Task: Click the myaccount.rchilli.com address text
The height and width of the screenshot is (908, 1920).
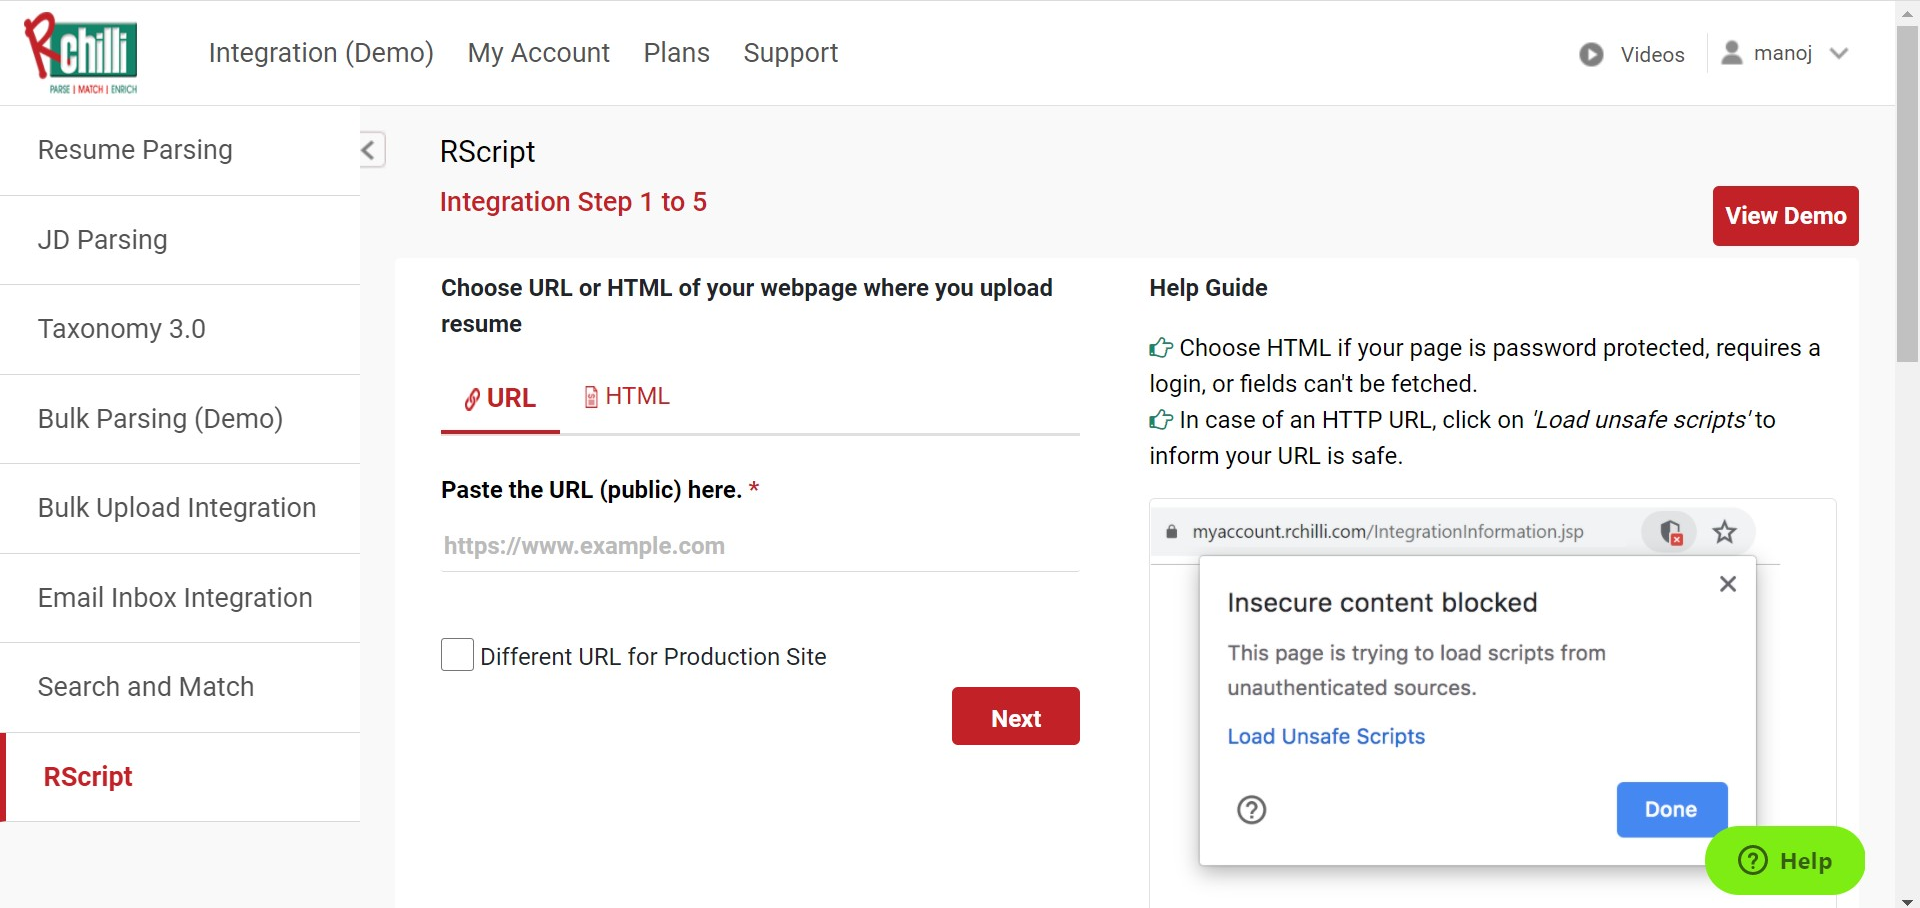Action: coord(1387,532)
